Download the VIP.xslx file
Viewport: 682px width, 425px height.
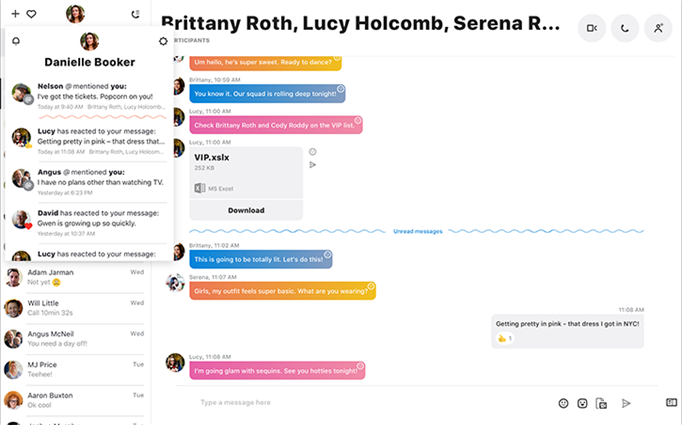(246, 210)
